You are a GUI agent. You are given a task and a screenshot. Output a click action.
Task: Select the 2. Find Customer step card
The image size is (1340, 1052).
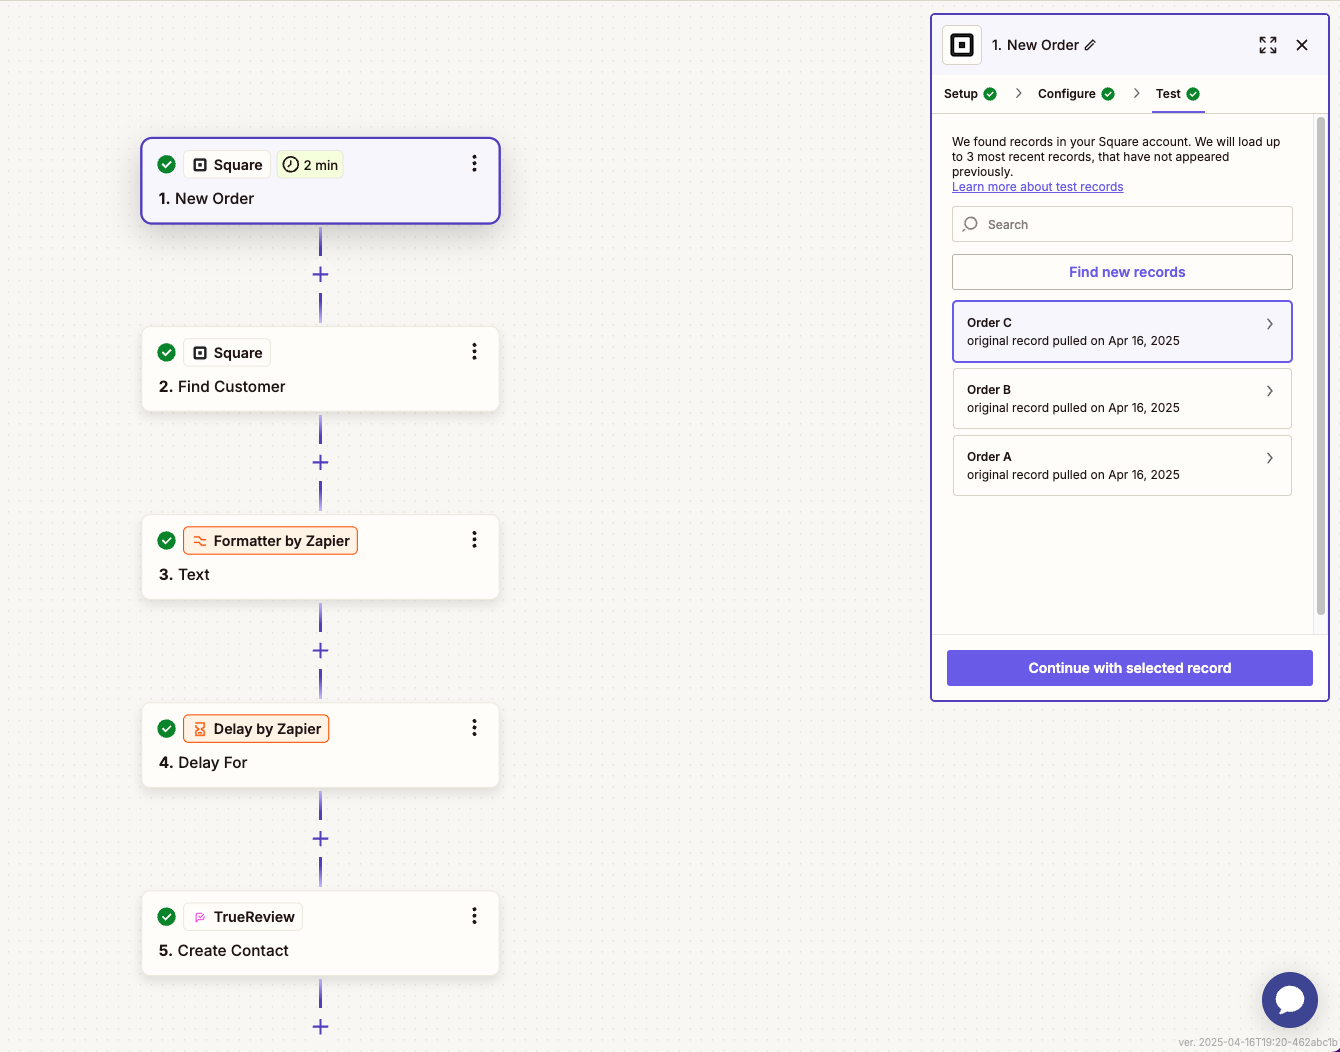pos(320,369)
